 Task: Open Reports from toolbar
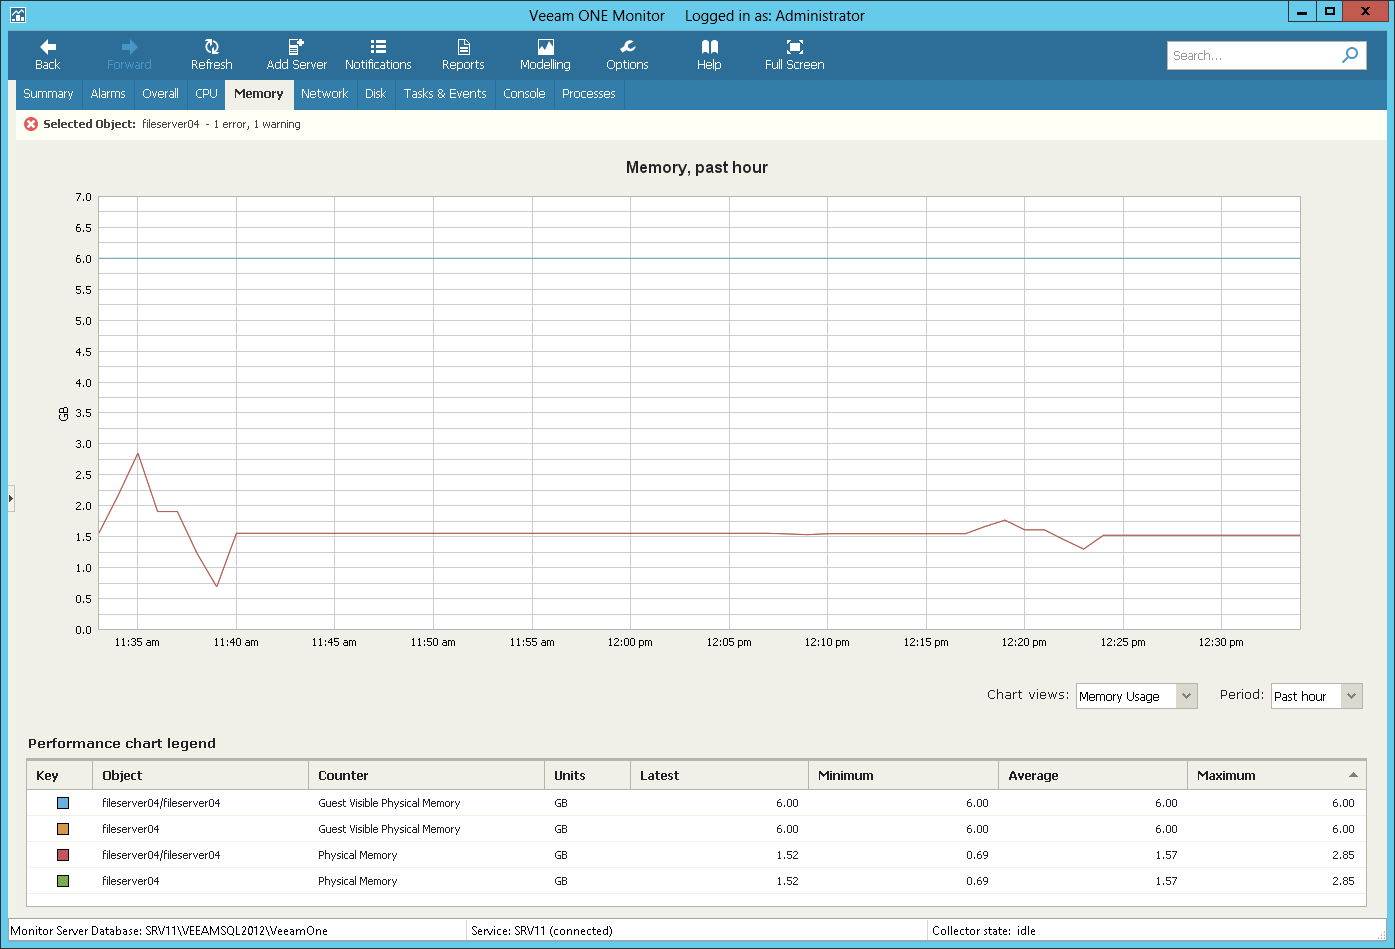tap(463, 55)
